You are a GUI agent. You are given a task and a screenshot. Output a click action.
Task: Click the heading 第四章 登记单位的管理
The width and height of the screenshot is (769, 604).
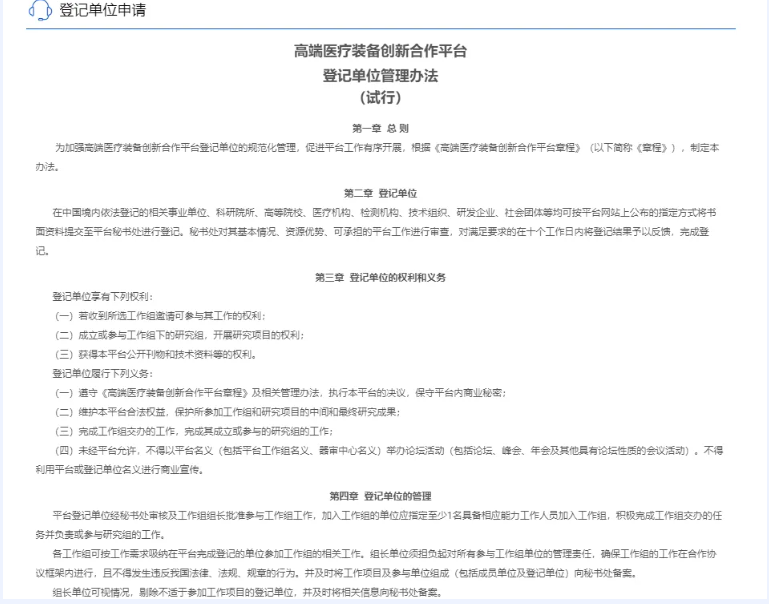pos(380,496)
